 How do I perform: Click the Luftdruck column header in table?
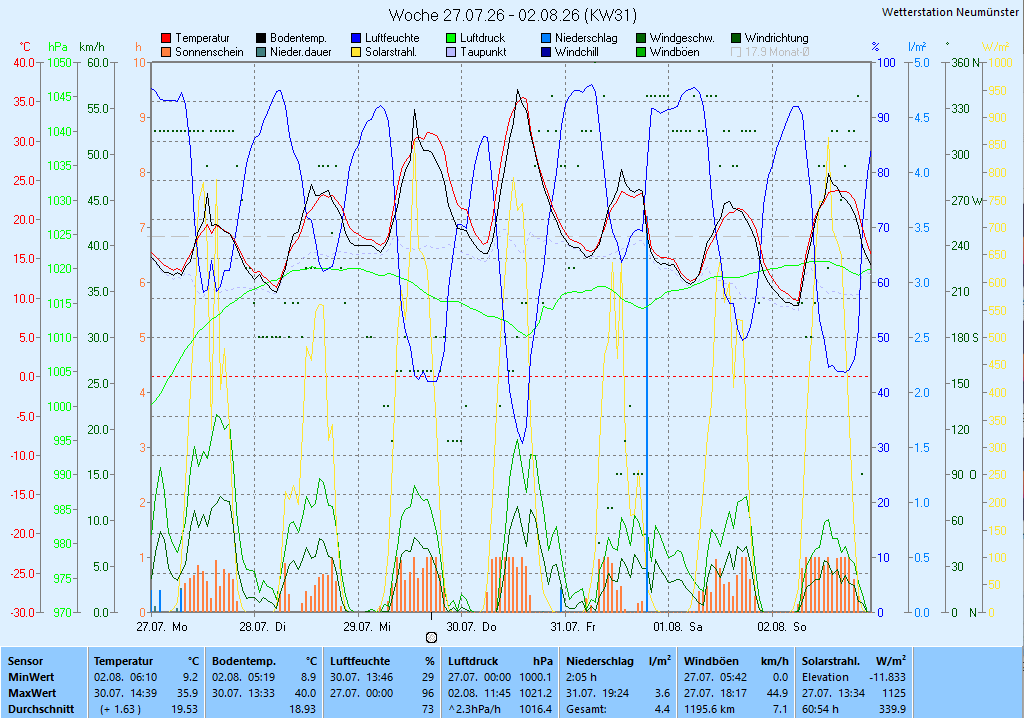473,661
